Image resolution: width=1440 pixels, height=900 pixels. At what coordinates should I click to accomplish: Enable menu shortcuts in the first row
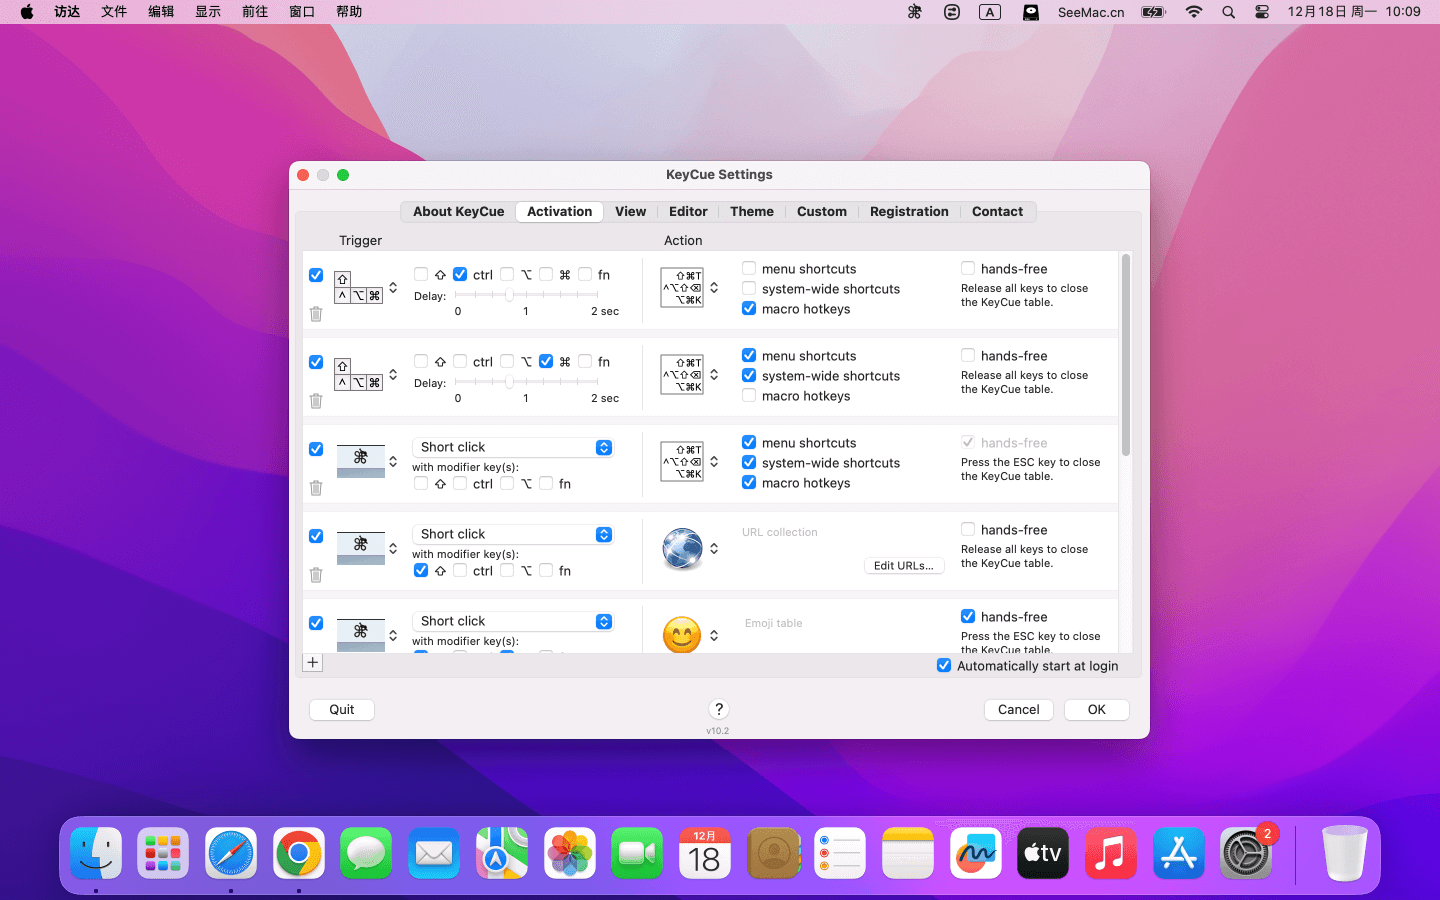tap(749, 269)
